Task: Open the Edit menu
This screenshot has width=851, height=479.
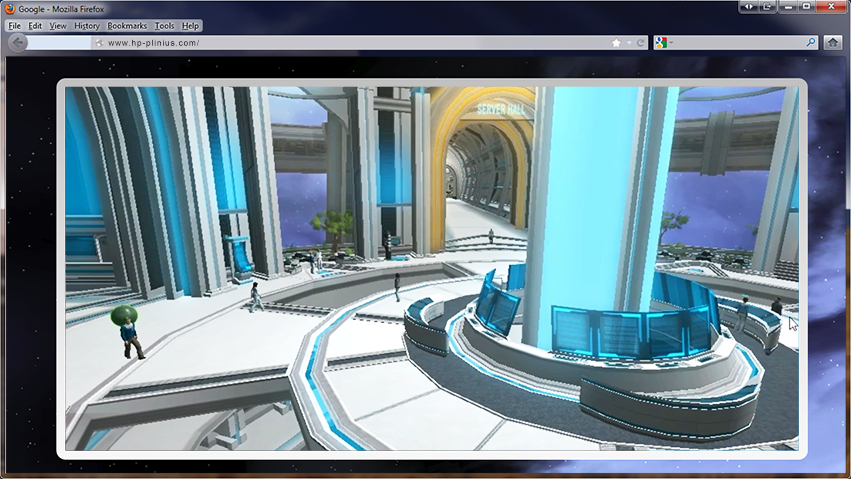Action: click(35, 25)
